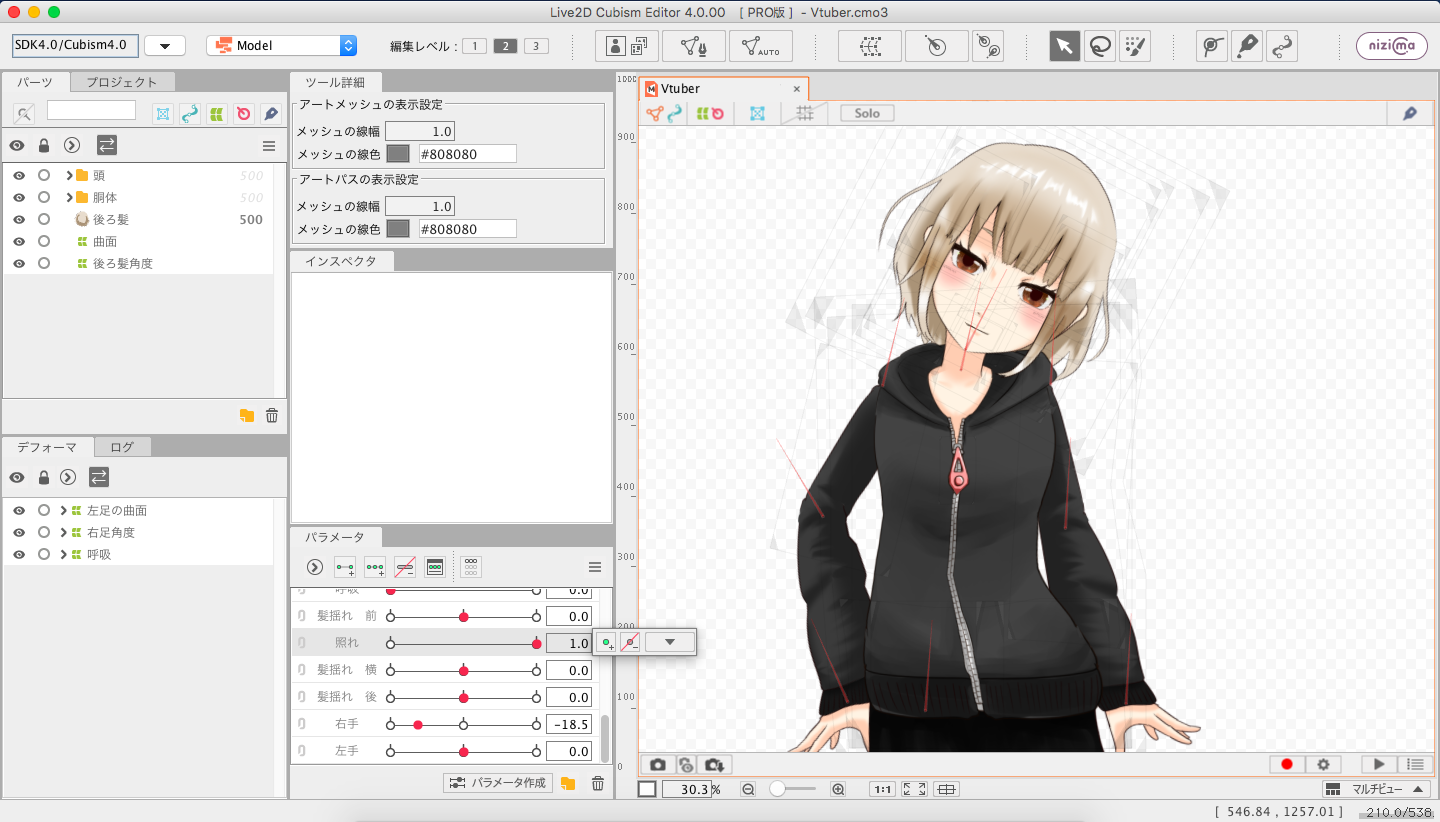The width and height of the screenshot is (1440, 822).
Task: Expand the 頭 folder
Action: click(69, 175)
